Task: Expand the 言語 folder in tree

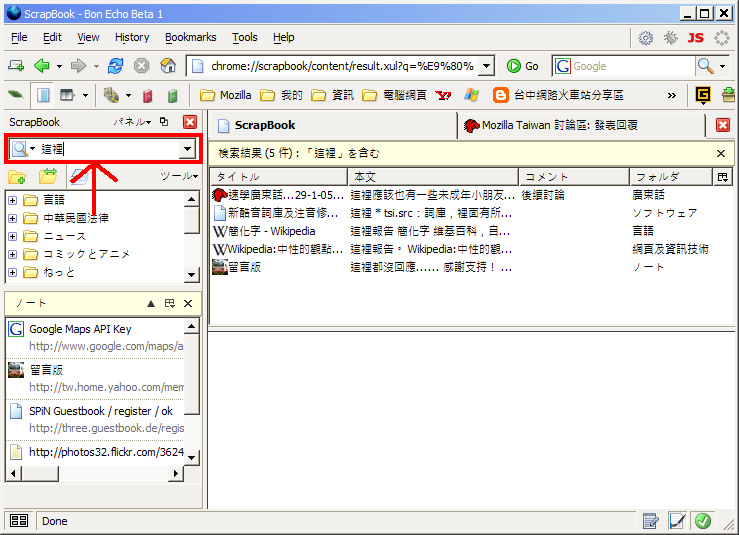Action: 12,201
